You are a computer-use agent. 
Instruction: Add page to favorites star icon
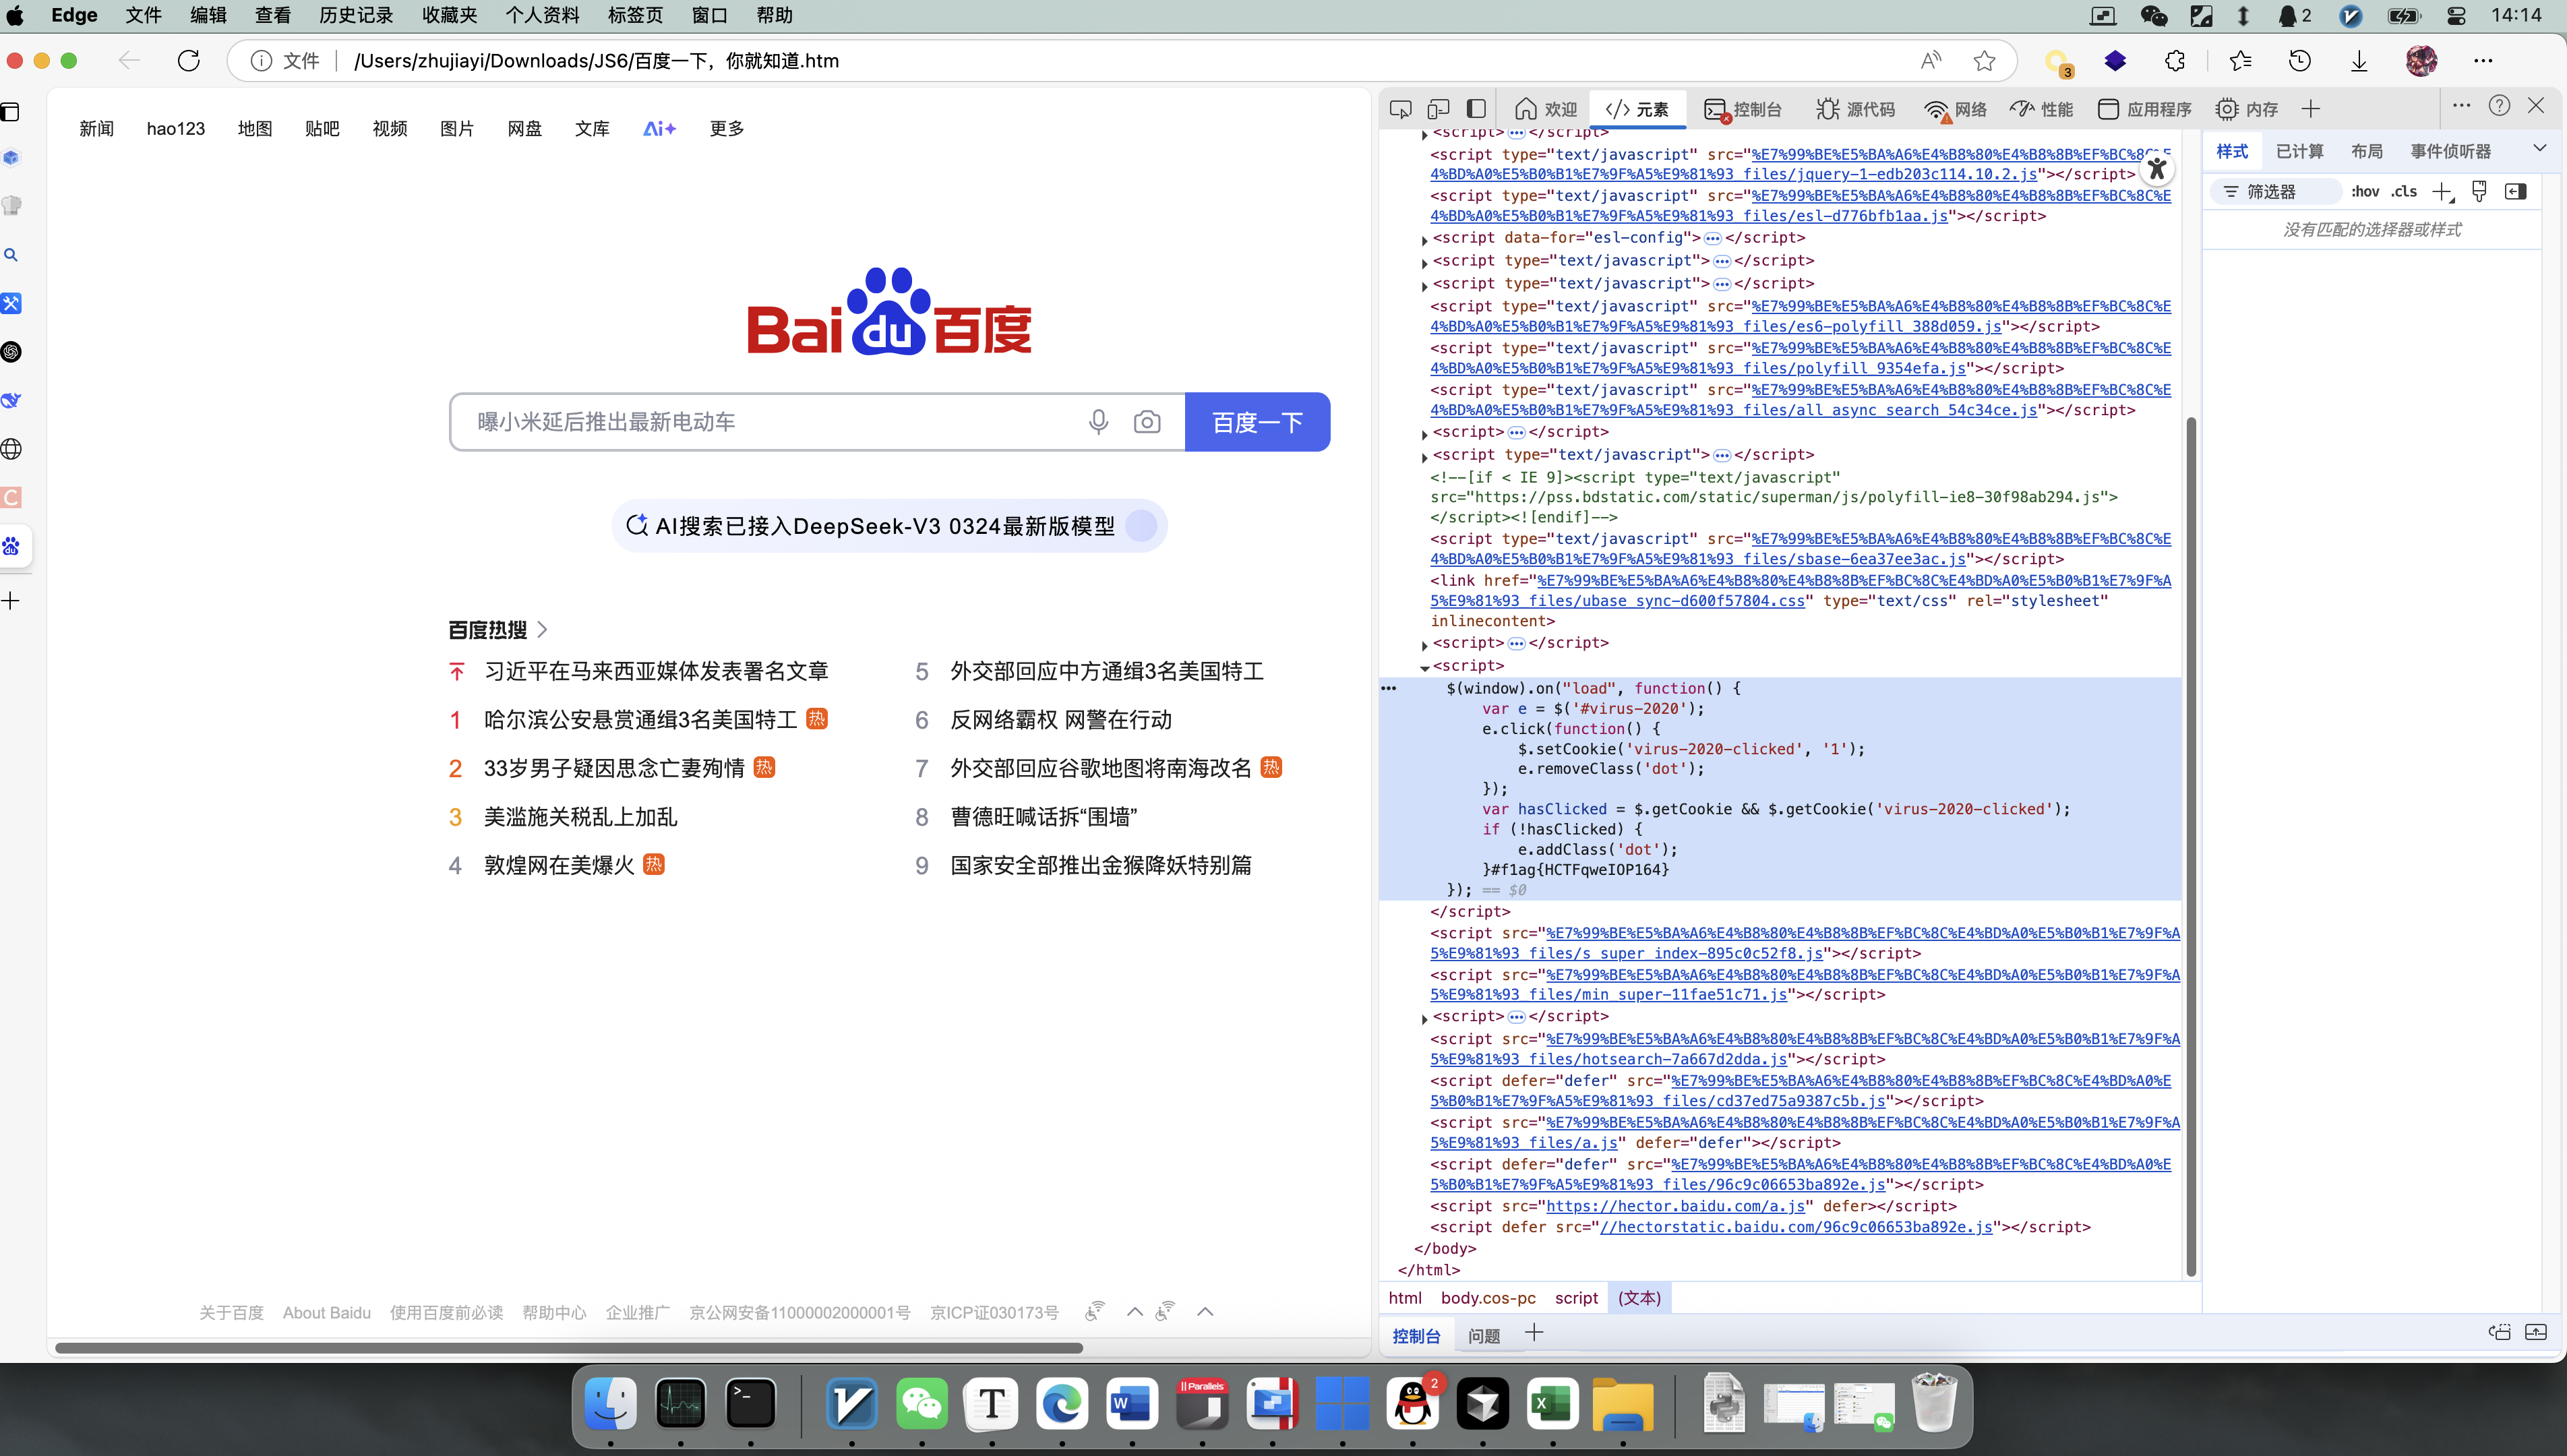pos(1984,61)
